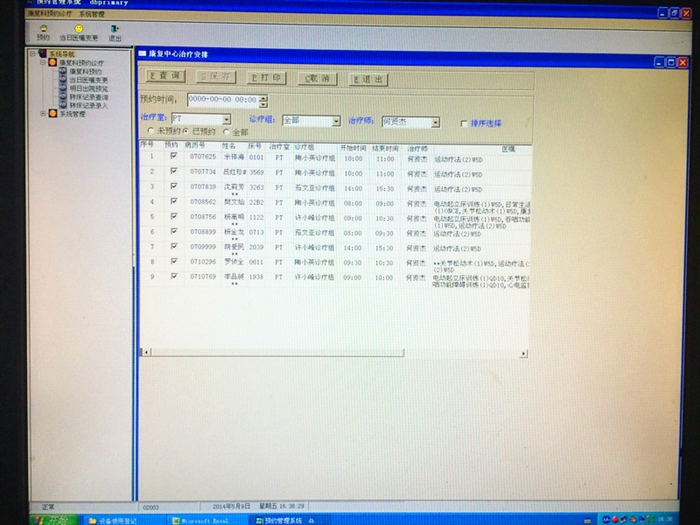700x525 pixels.
Task: Select the 未预约 radio button
Action: (150, 130)
